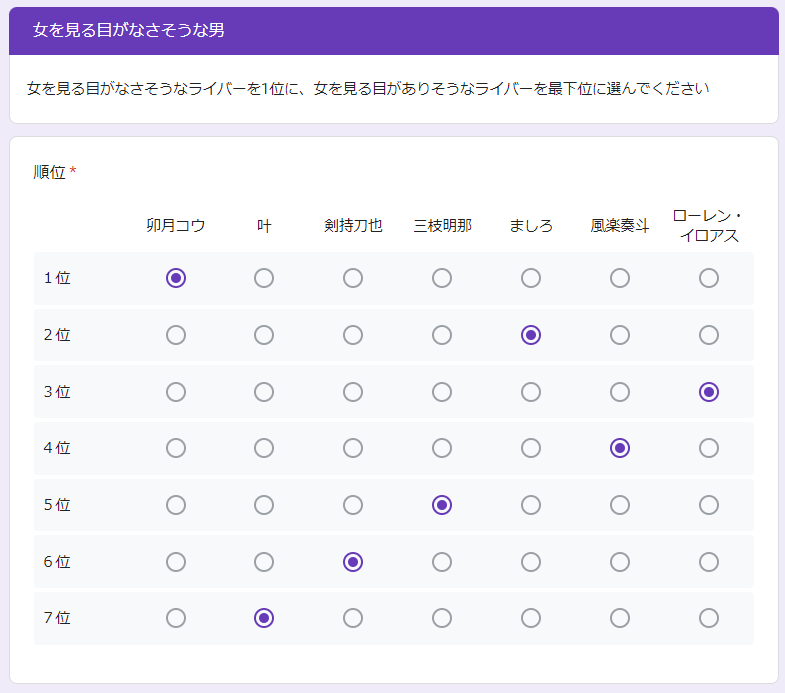Click the form description text
This screenshot has width=785, height=693.
[368, 89]
